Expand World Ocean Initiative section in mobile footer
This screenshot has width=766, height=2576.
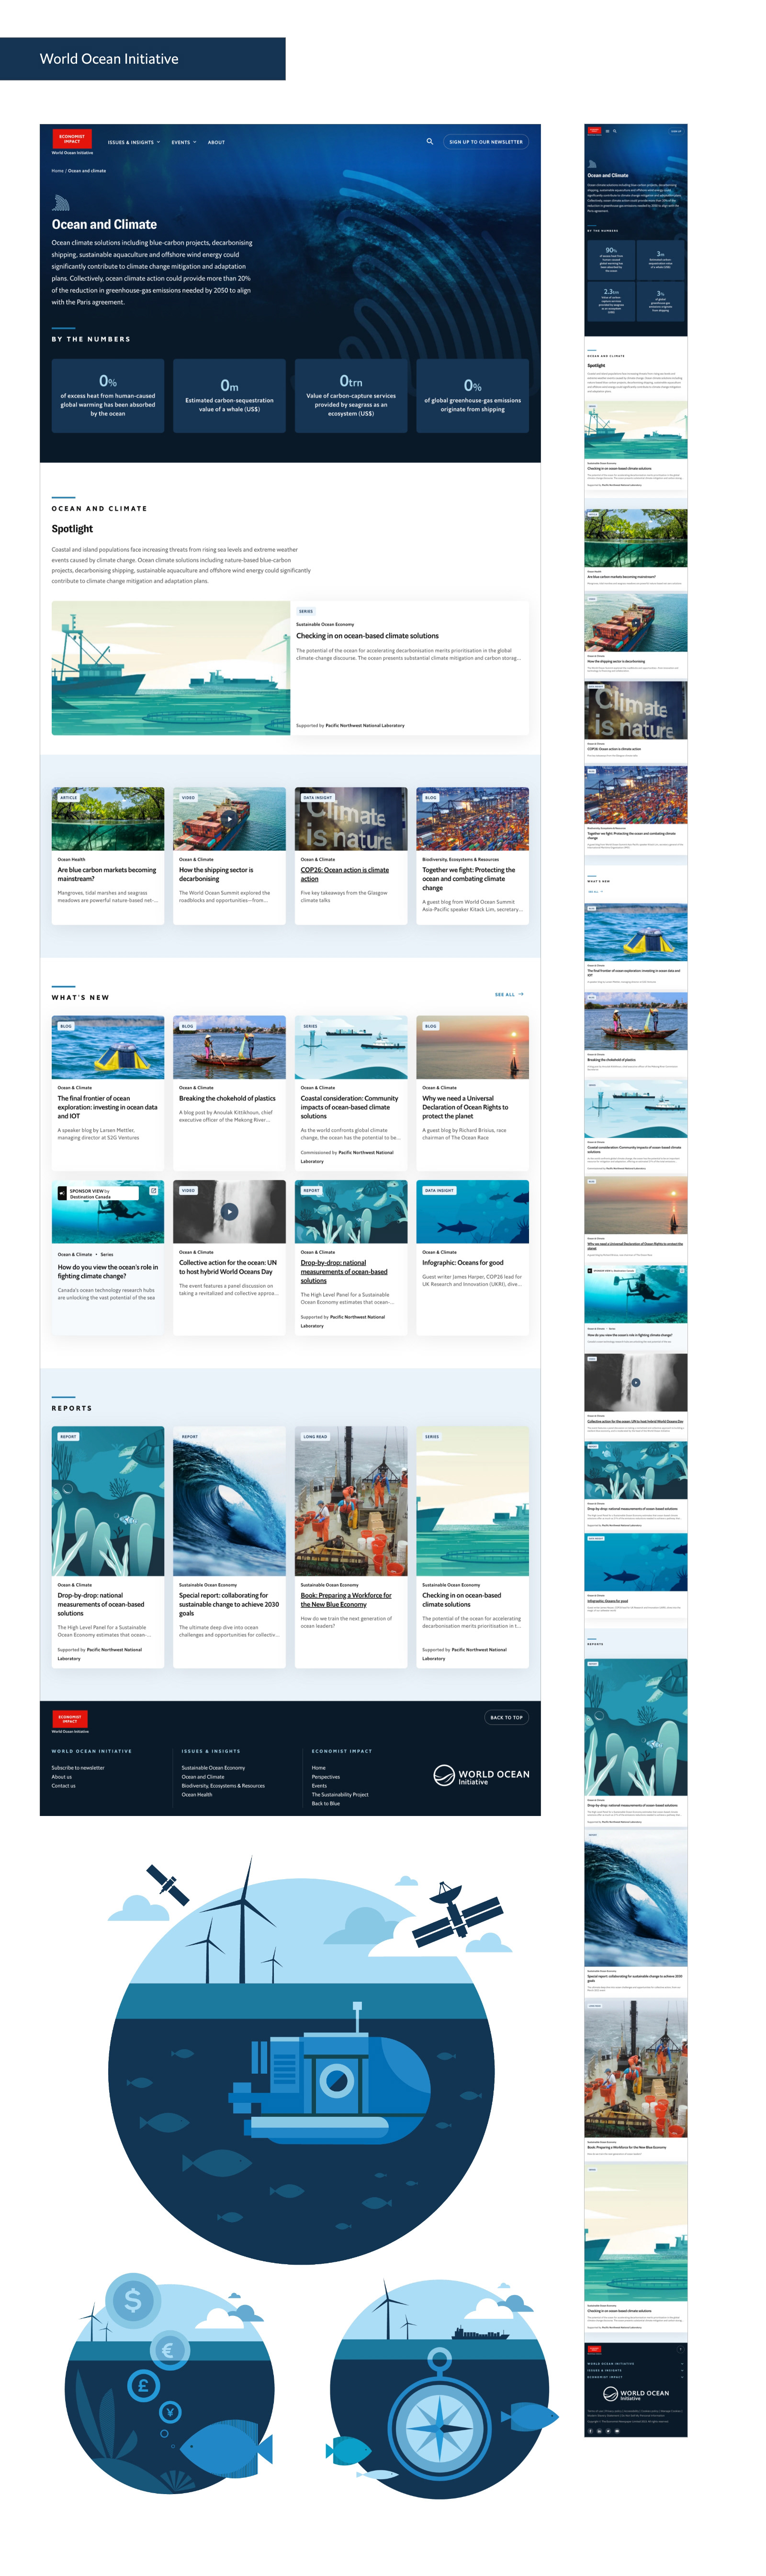(x=636, y=2363)
